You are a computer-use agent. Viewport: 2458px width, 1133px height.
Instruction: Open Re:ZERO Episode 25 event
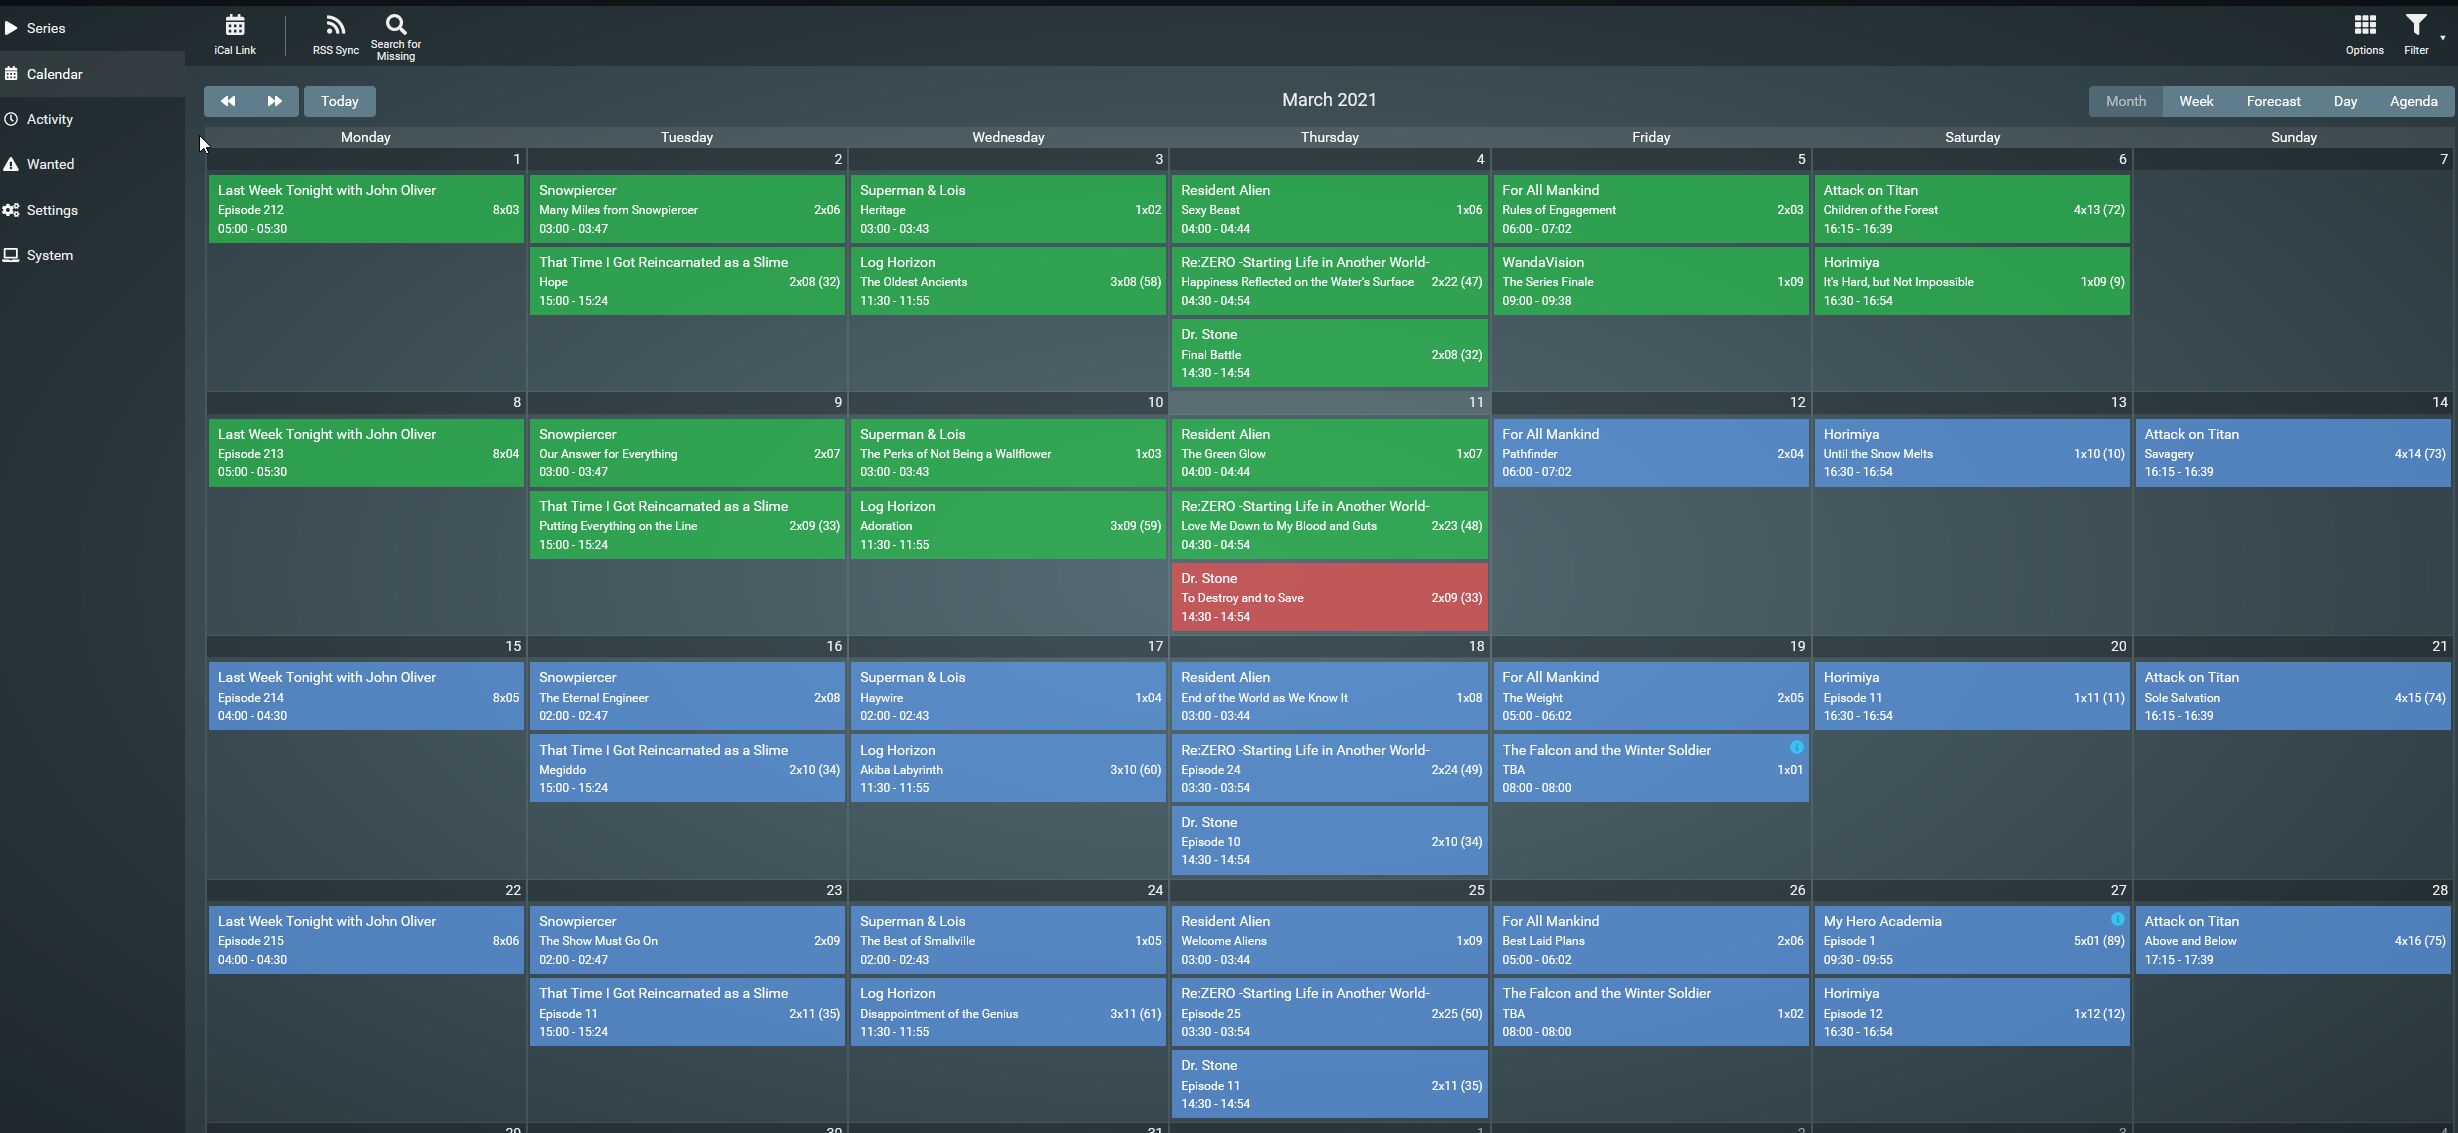[1329, 1012]
